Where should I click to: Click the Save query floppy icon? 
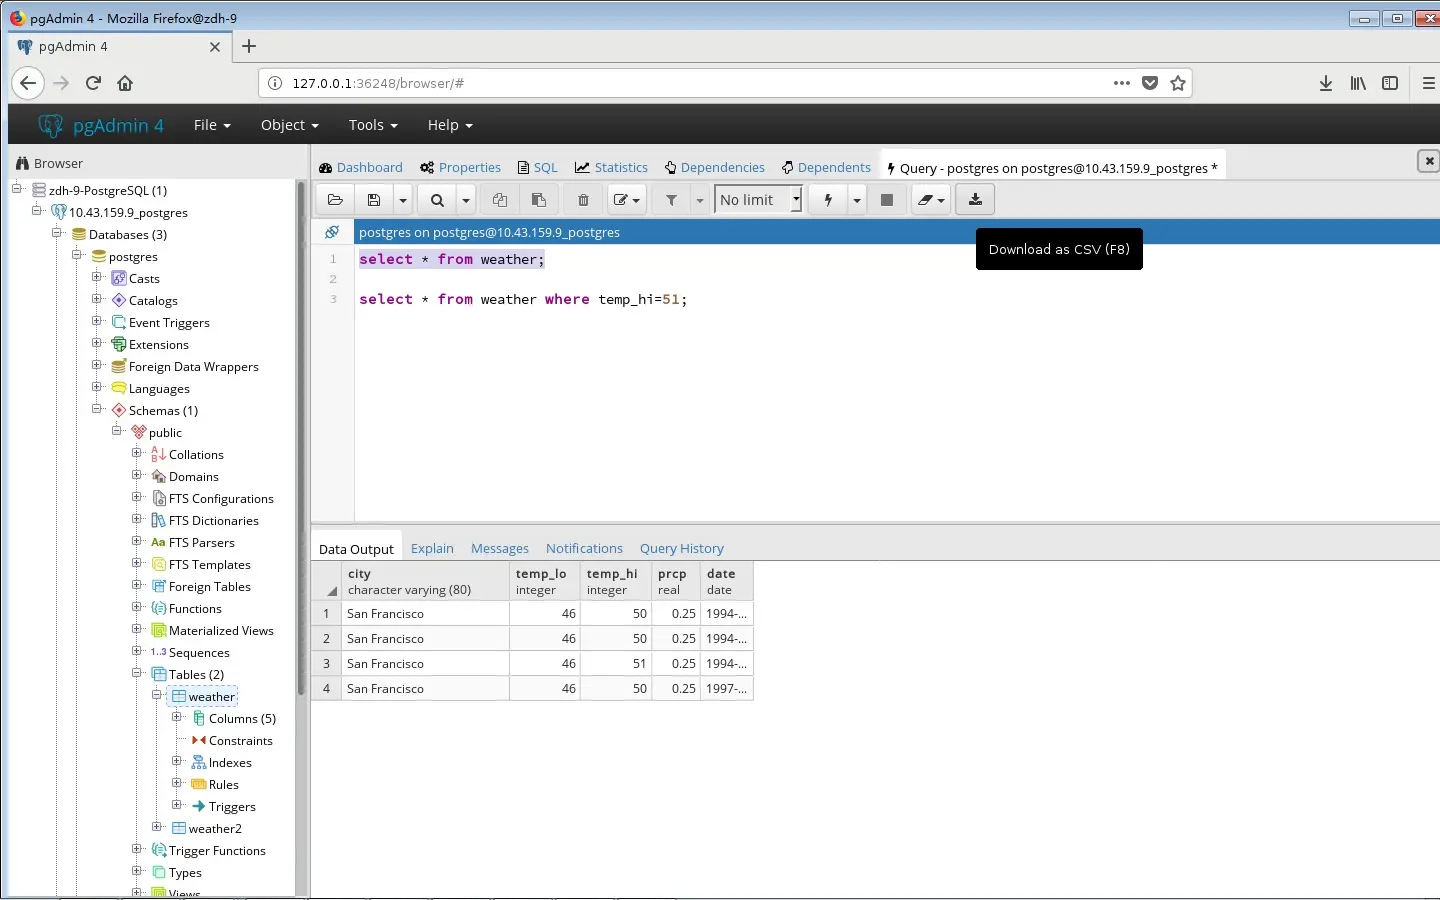(x=374, y=200)
